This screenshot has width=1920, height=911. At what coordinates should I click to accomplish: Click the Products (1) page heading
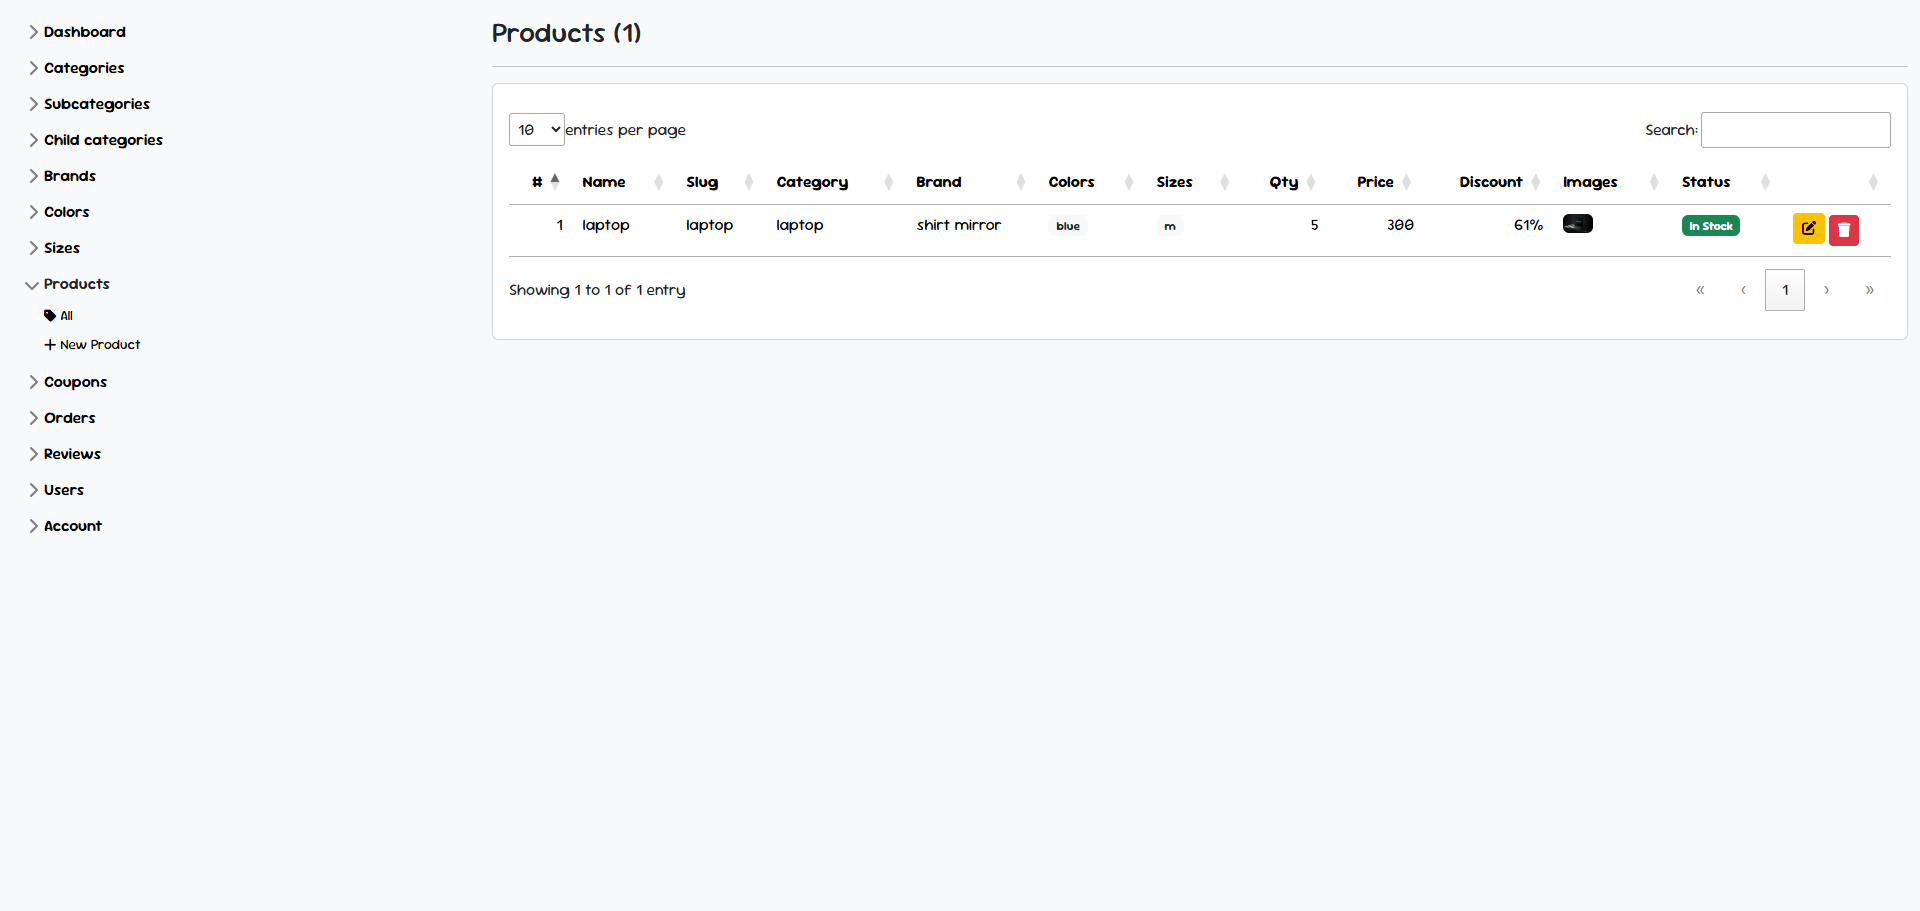(x=566, y=33)
